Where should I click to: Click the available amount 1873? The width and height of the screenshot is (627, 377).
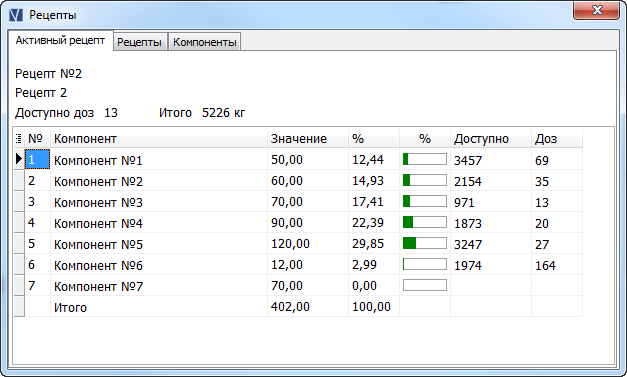coord(491,223)
